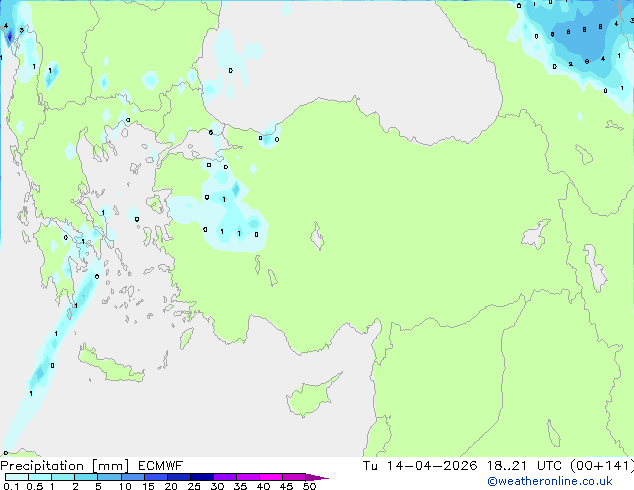Click the Crete island on the map
This screenshot has height=490, width=634.
point(109,365)
